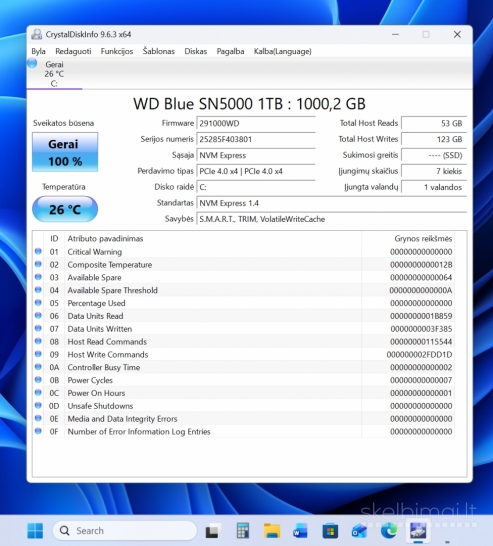Select the Unsafe Shutdowns attribute name
493x546 pixels.
pos(100,406)
